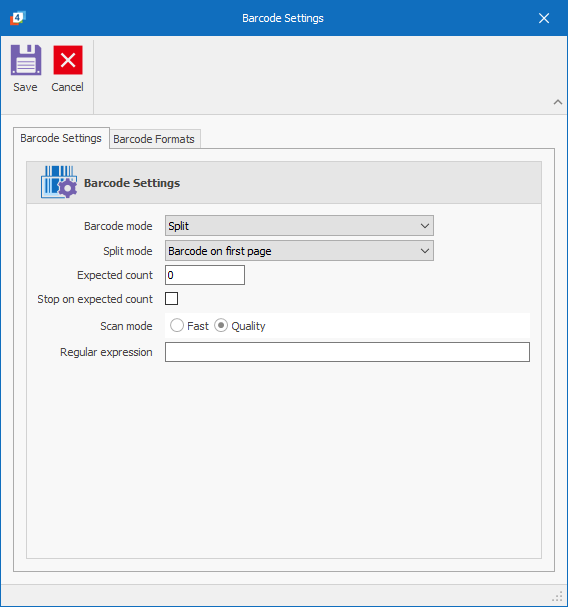Screen dimensions: 568x607
Task: Click the Split value in Barcode mode
Action: [178, 226]
